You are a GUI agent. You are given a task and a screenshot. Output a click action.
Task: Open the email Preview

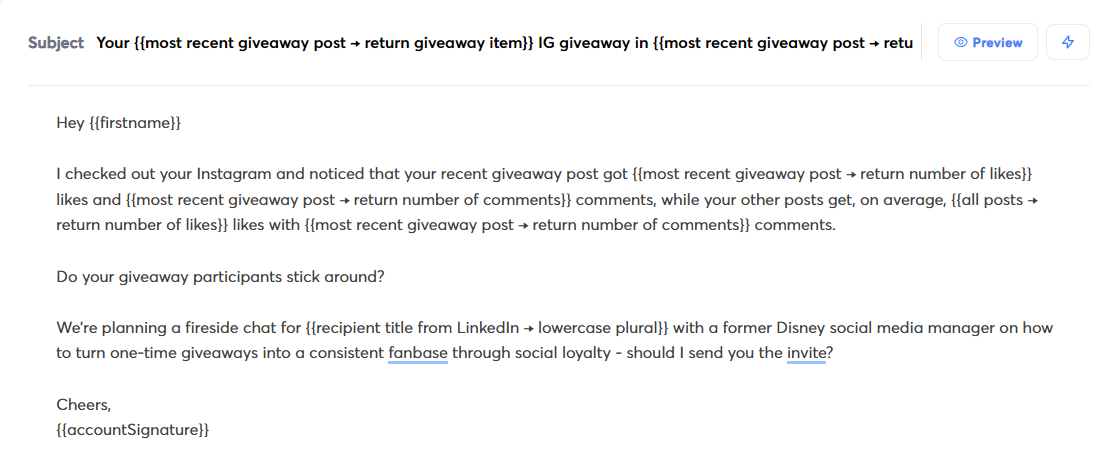[x=987, y=43]
